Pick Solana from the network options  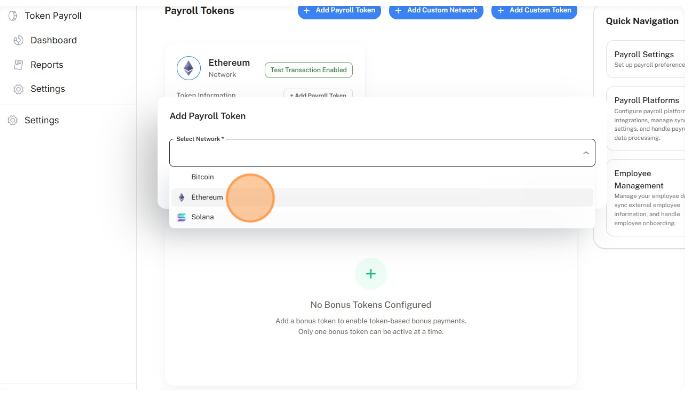(382, 217)
